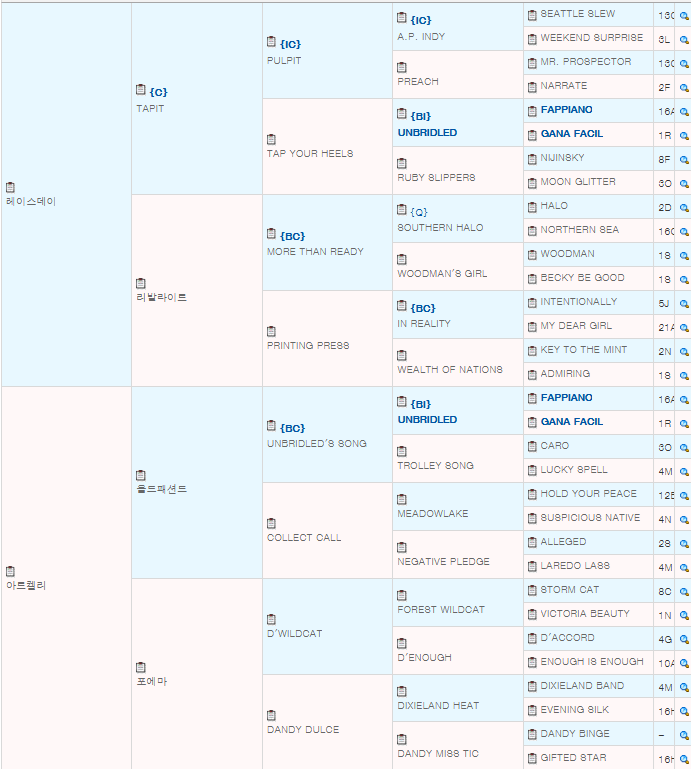Viewport: 691px width, 769px height.
Task: Select the MEADOWLAKE entry
Action: pyautogui.click(x=433, y=513)
